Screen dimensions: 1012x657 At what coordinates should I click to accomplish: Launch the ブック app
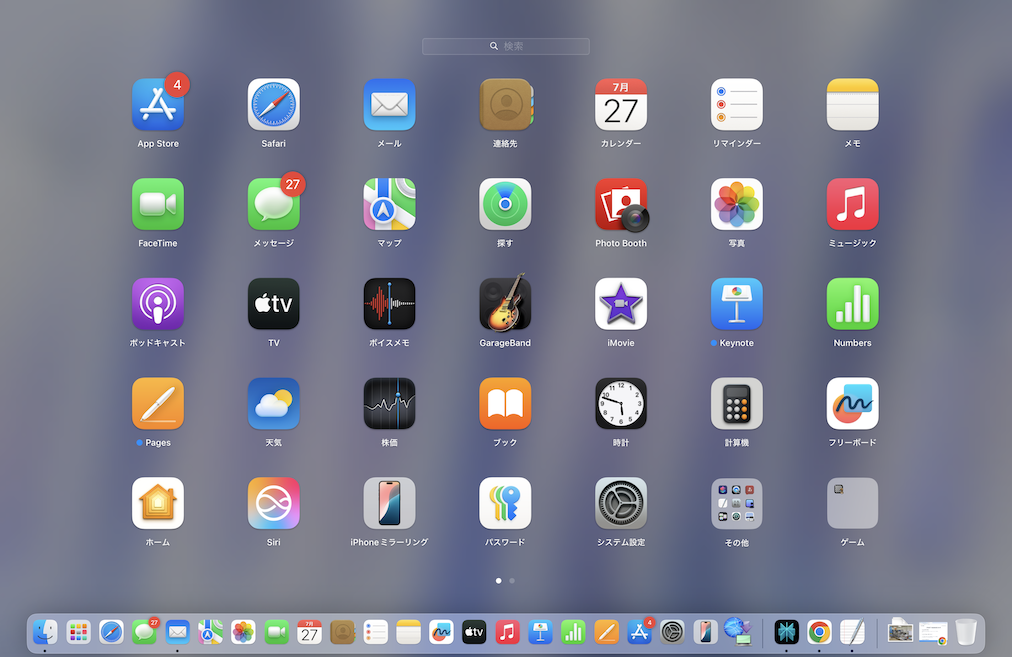point(505,403)
